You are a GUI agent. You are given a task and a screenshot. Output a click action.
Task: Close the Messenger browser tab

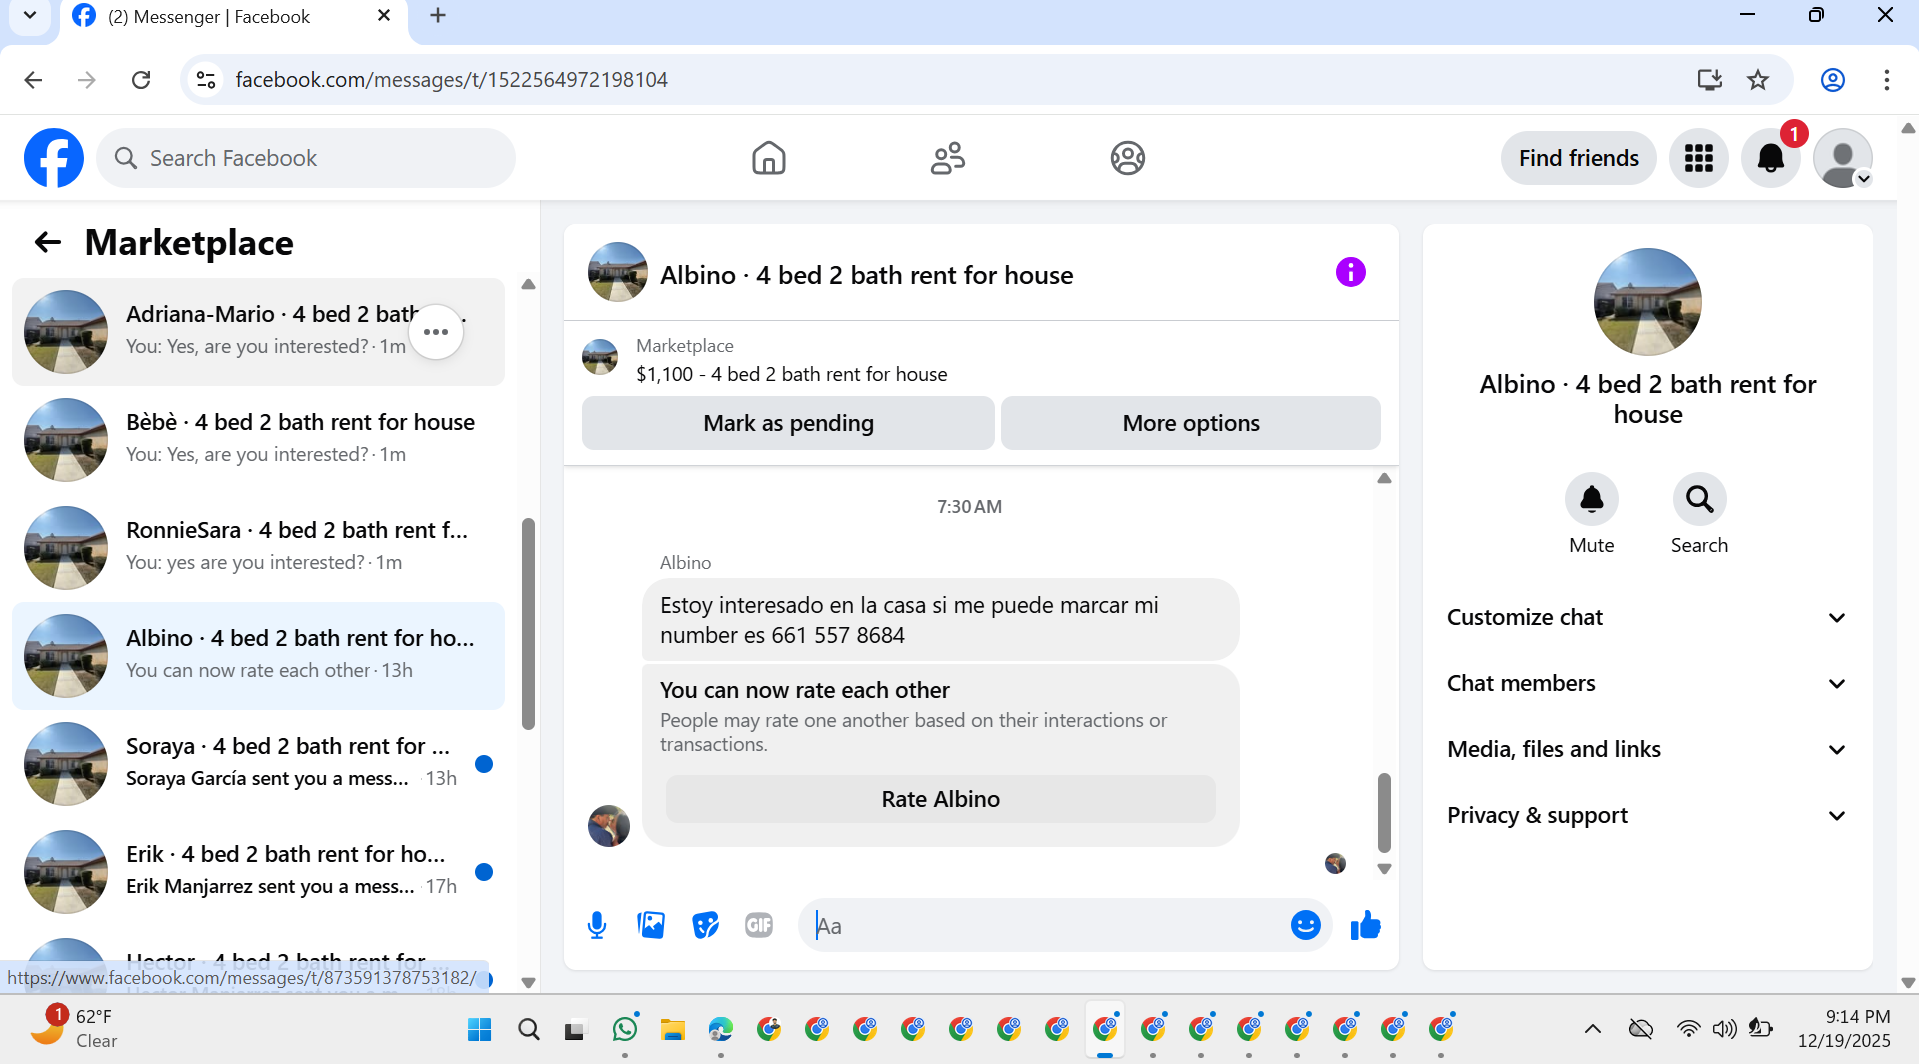[x=384, y=16]
